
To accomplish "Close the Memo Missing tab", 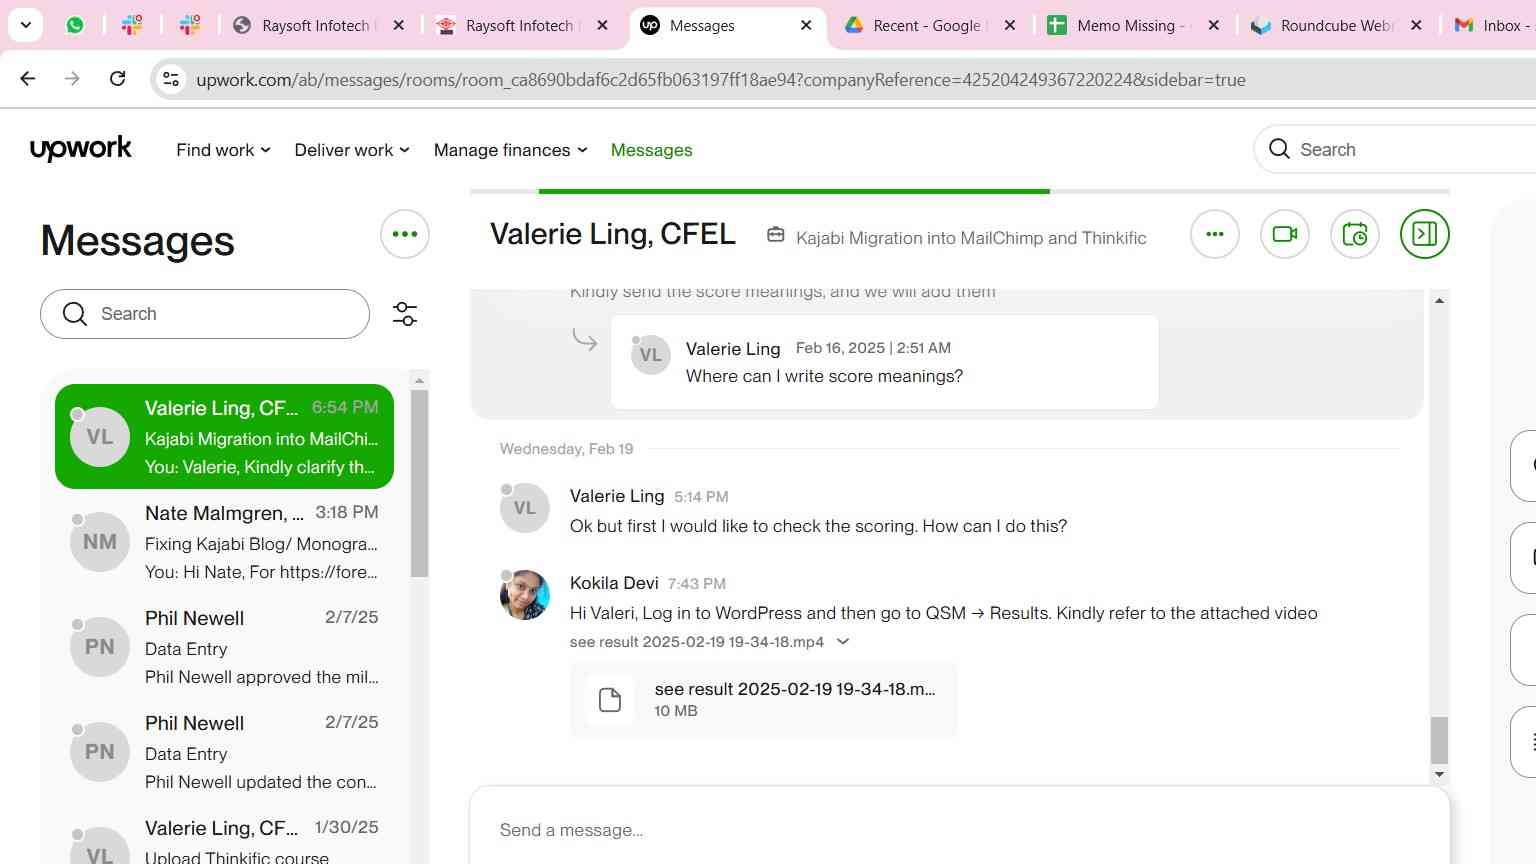I will (1214, 25).
